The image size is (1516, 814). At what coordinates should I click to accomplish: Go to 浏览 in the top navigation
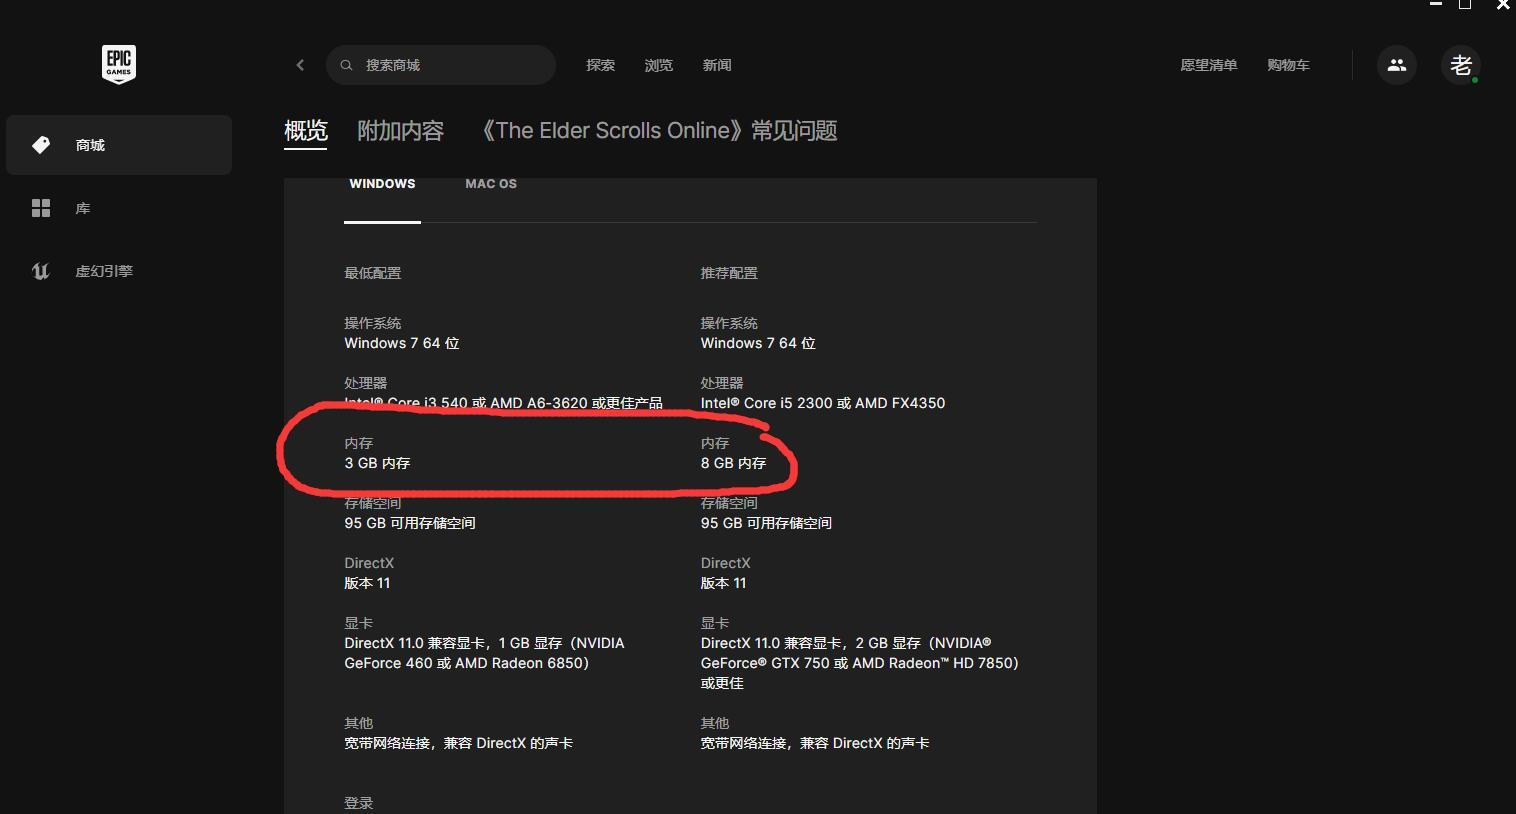[x=658, y=65]
